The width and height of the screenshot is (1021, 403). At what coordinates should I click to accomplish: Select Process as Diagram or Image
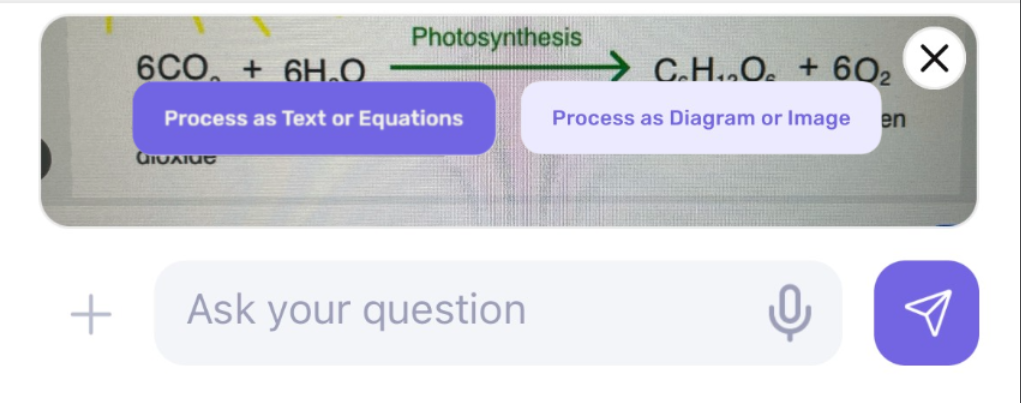coord(701,118)
